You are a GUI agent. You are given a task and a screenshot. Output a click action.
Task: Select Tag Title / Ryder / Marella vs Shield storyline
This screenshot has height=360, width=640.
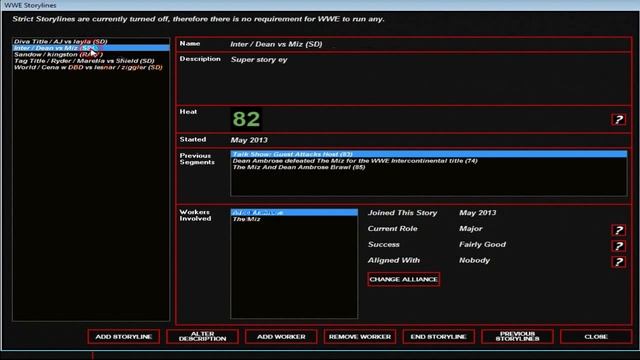91,61
